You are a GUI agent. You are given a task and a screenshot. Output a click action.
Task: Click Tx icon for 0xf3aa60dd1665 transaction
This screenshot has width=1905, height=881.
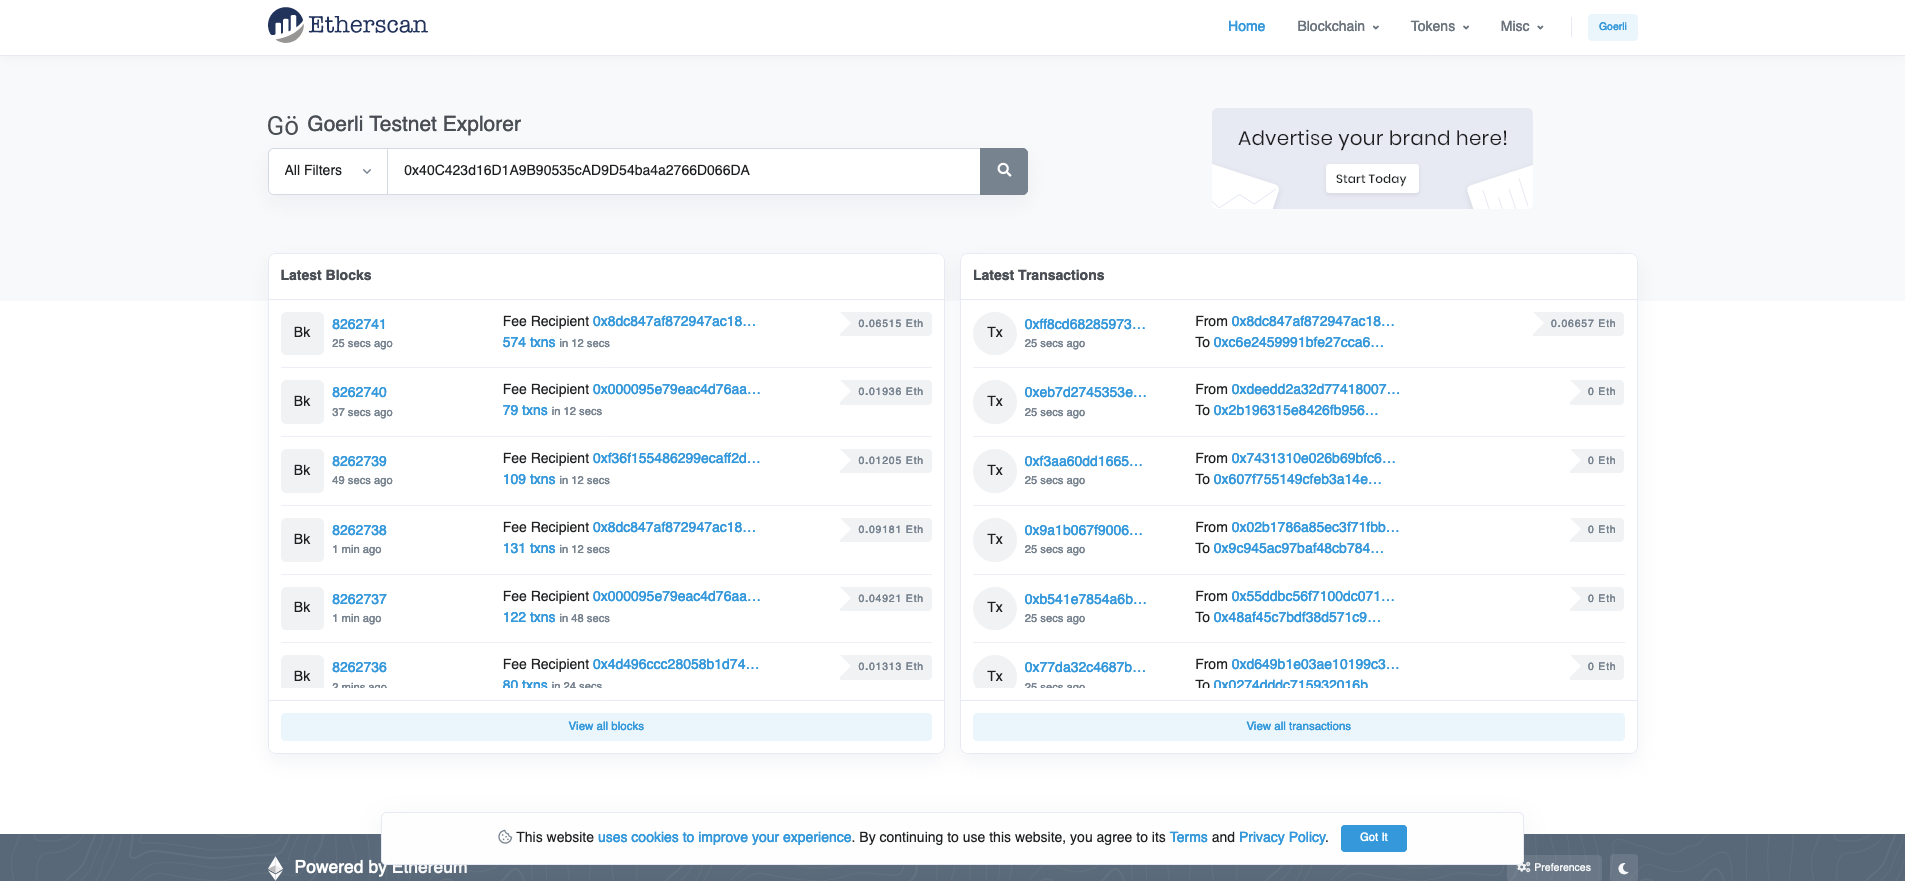point(995,471)
